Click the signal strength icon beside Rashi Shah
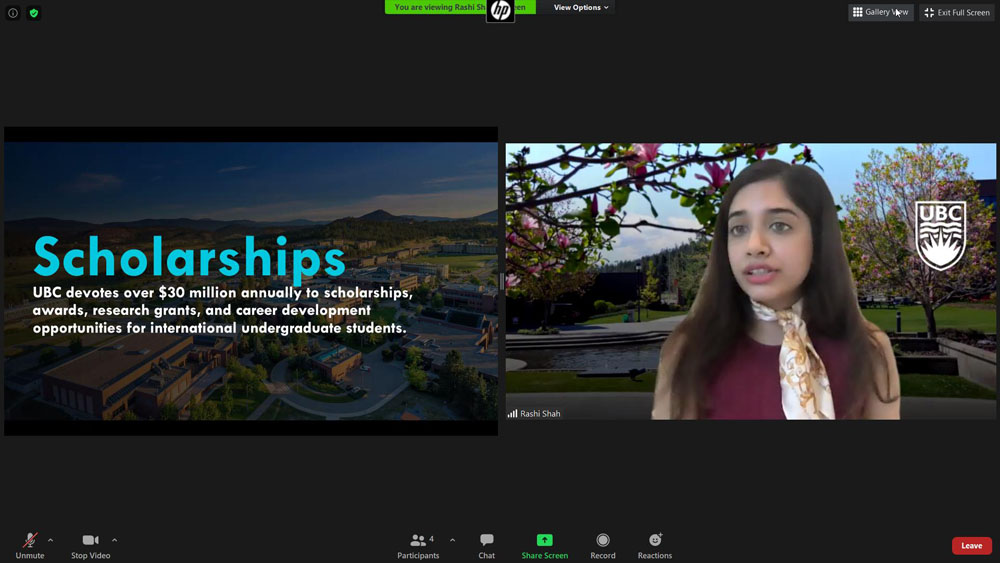 (512, 413)
